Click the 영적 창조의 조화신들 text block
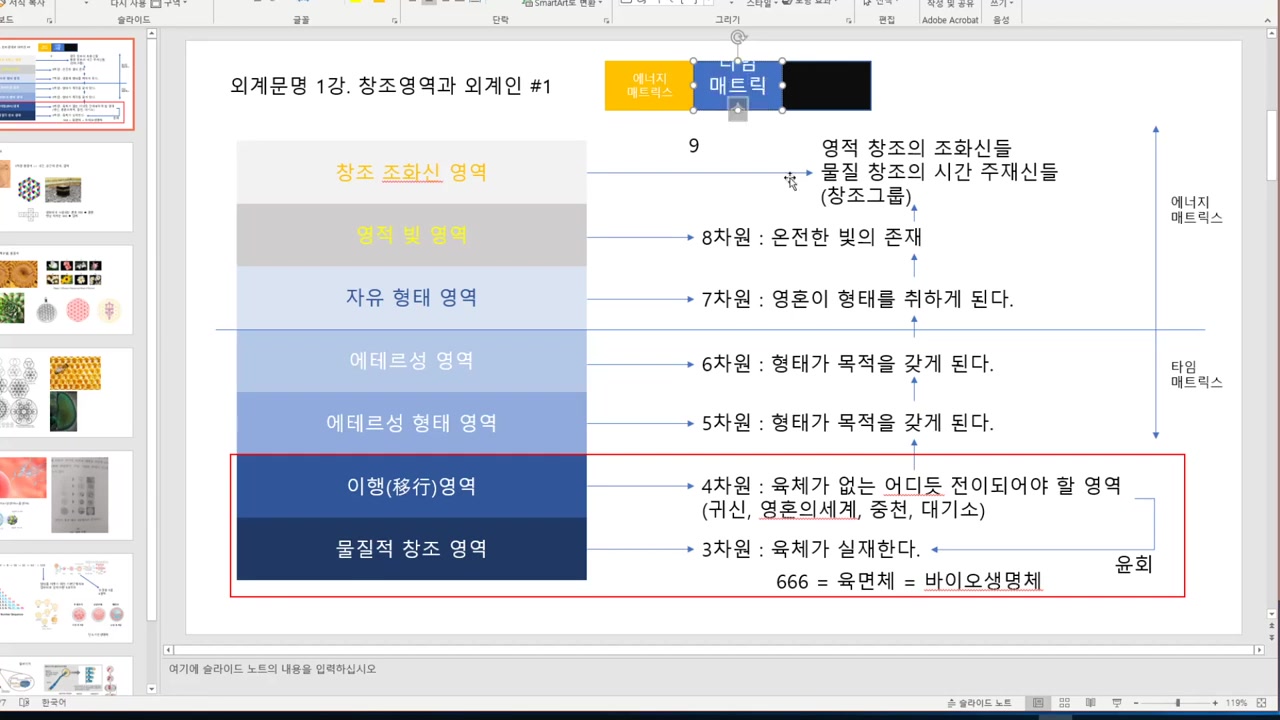1280x720 pixels. (x=939, y=172)
